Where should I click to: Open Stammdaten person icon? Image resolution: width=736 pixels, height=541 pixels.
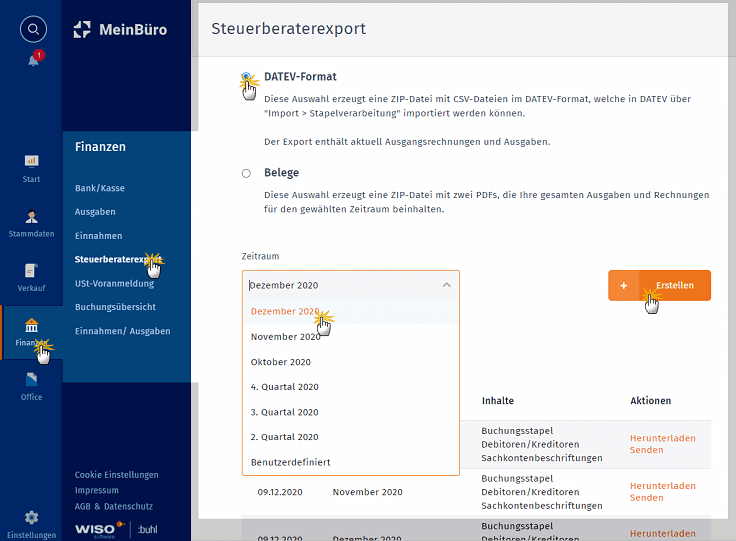pyautogui.click(x=31, y=216)
